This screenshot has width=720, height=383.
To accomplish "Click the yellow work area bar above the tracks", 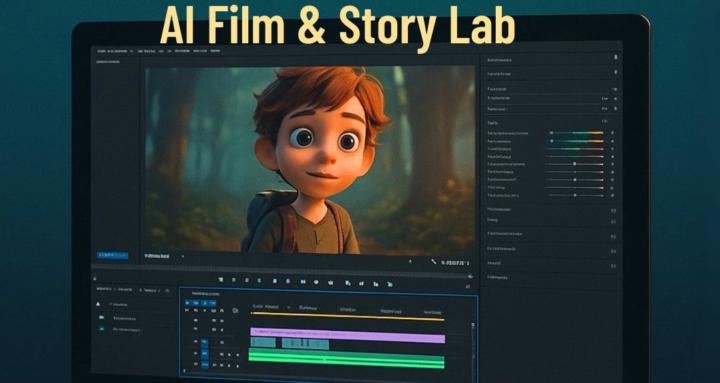I will click(x=348, y=316).
